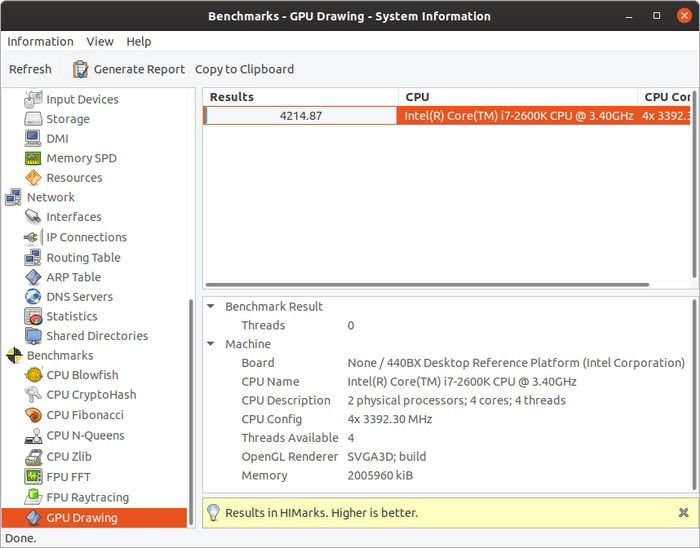Click the results table horizontal scrollbar
Image resolution: width=700 pixels, height=548 pixels.
click(426, 285)
